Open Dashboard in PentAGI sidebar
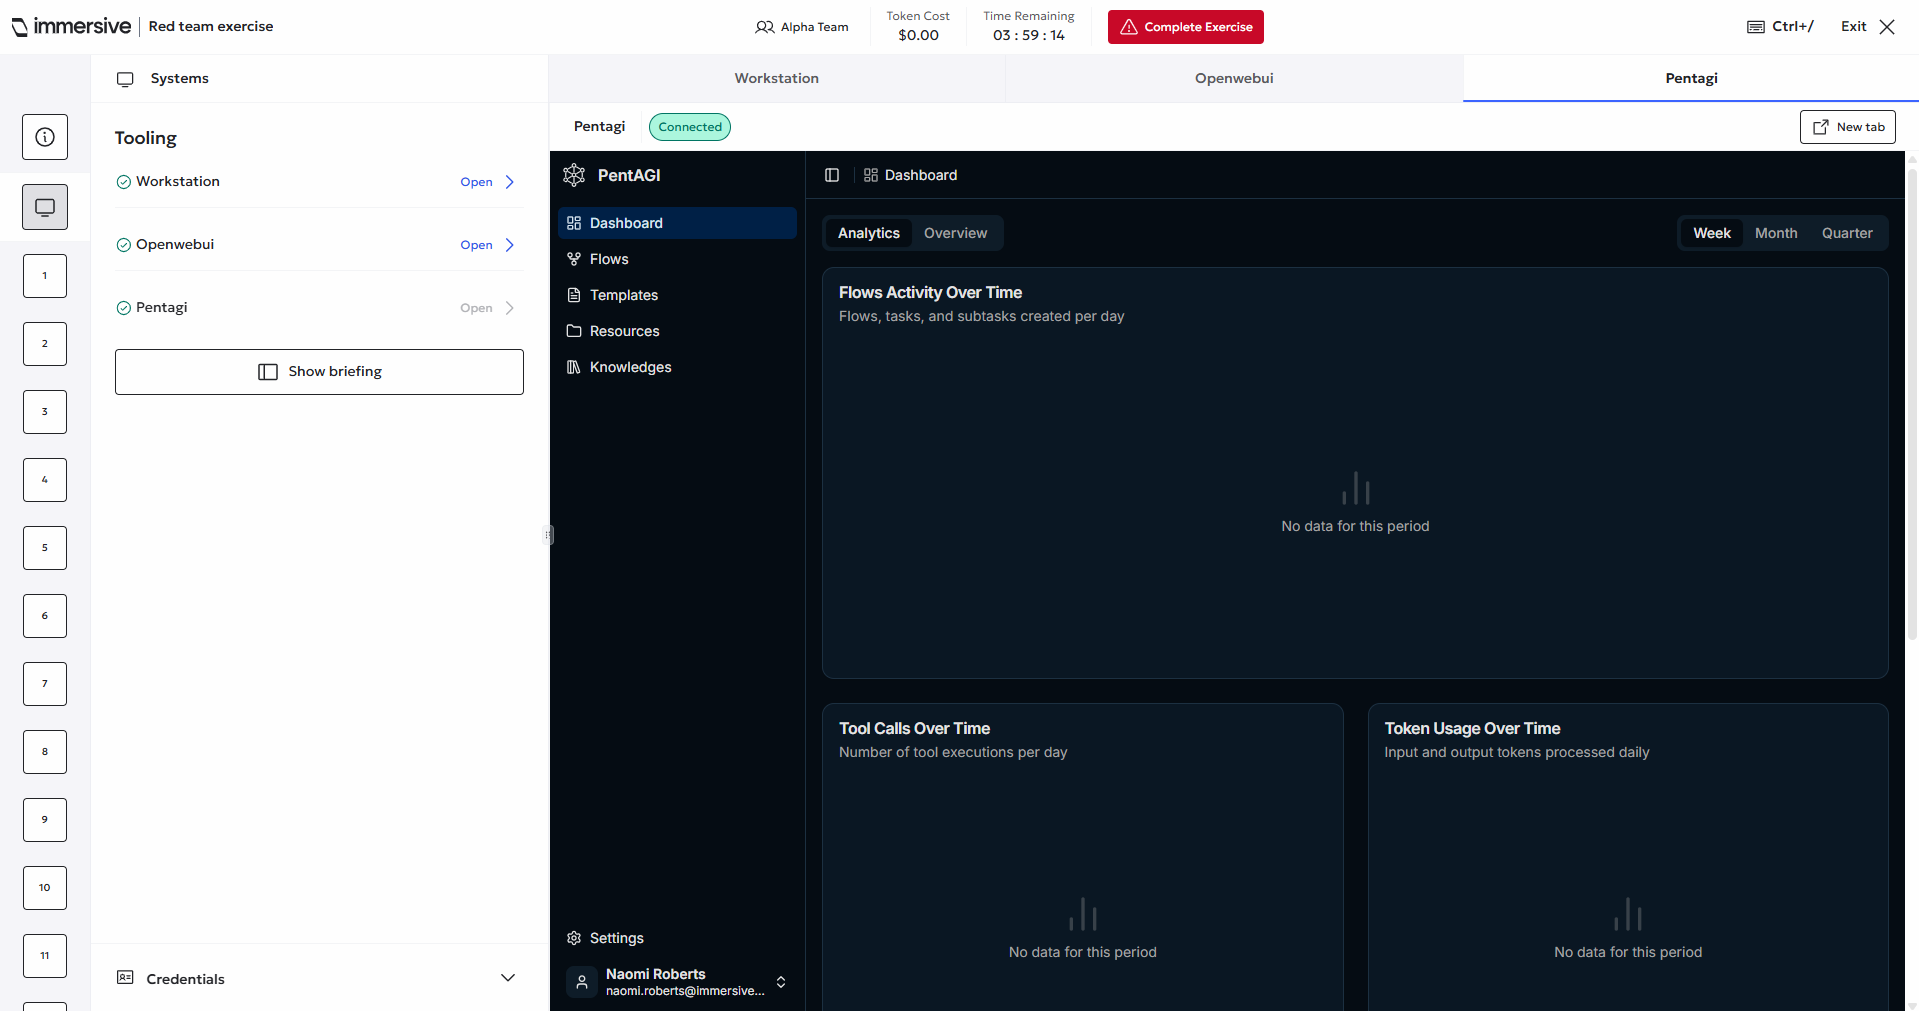The height and width of the screenshot is (1011, 1919). click(677, 223)
